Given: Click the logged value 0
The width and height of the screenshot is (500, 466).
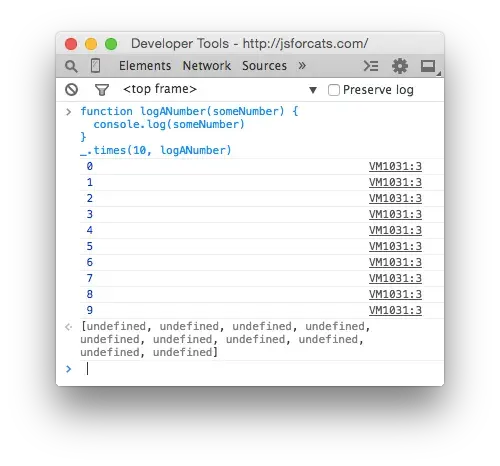Looking at the screenshot, I should click(90, 166).
